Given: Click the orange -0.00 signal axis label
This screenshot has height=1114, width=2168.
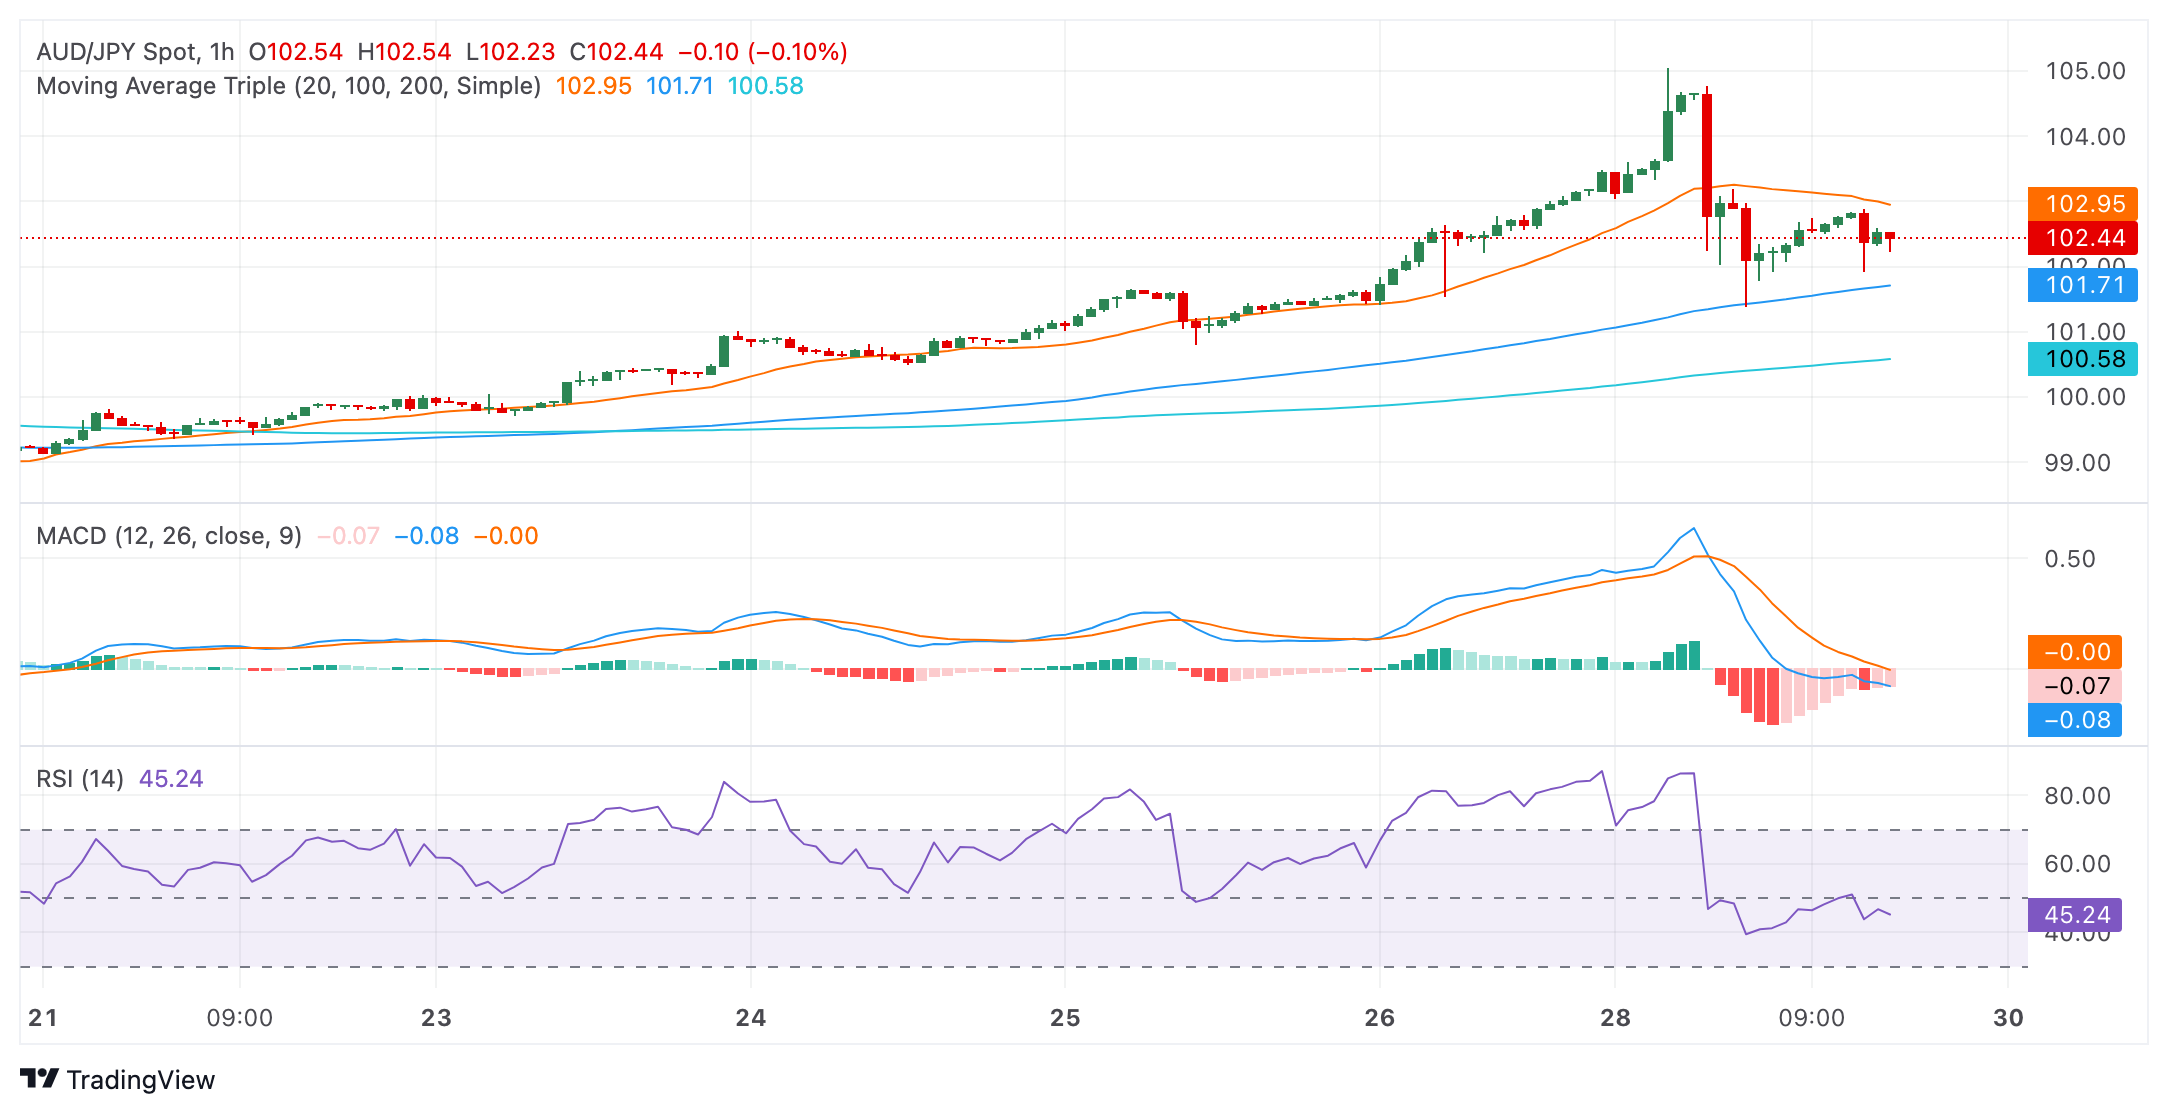Looking at the screenshot, I should click(x=2075, y=652).
